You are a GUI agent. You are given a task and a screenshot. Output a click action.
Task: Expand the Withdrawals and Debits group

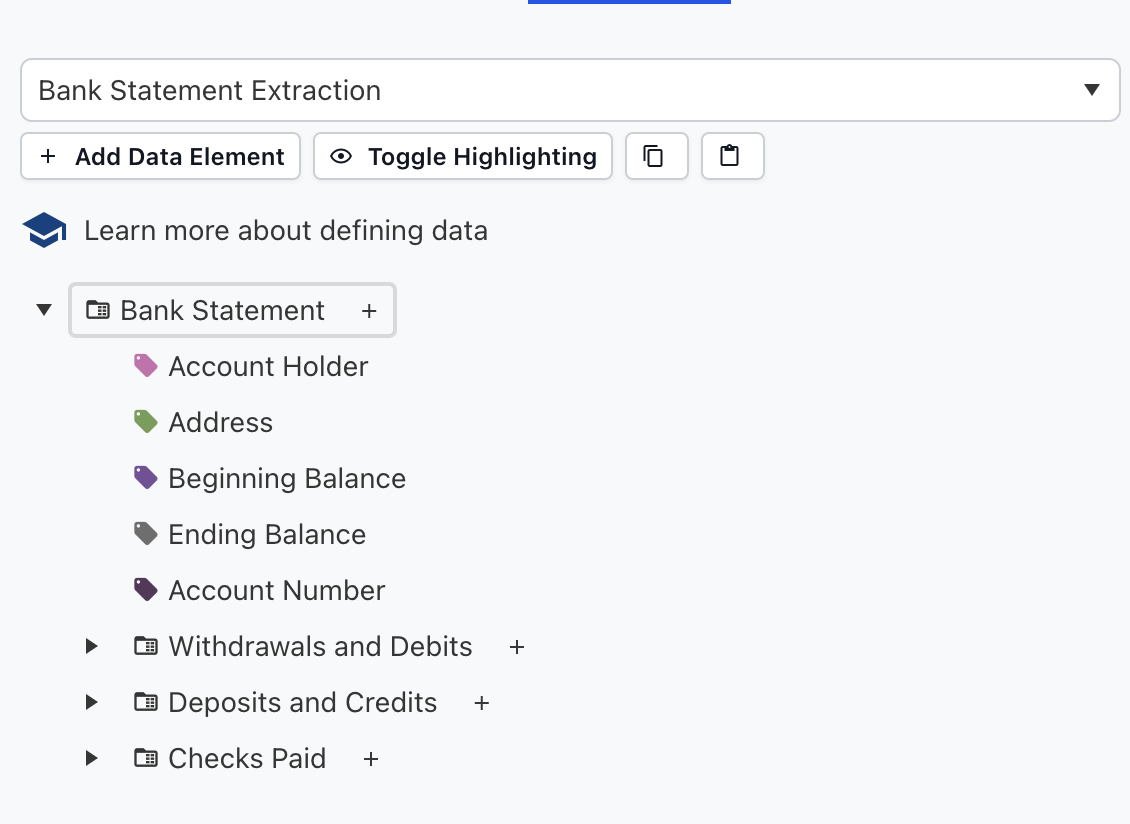(x=90, y=646)
